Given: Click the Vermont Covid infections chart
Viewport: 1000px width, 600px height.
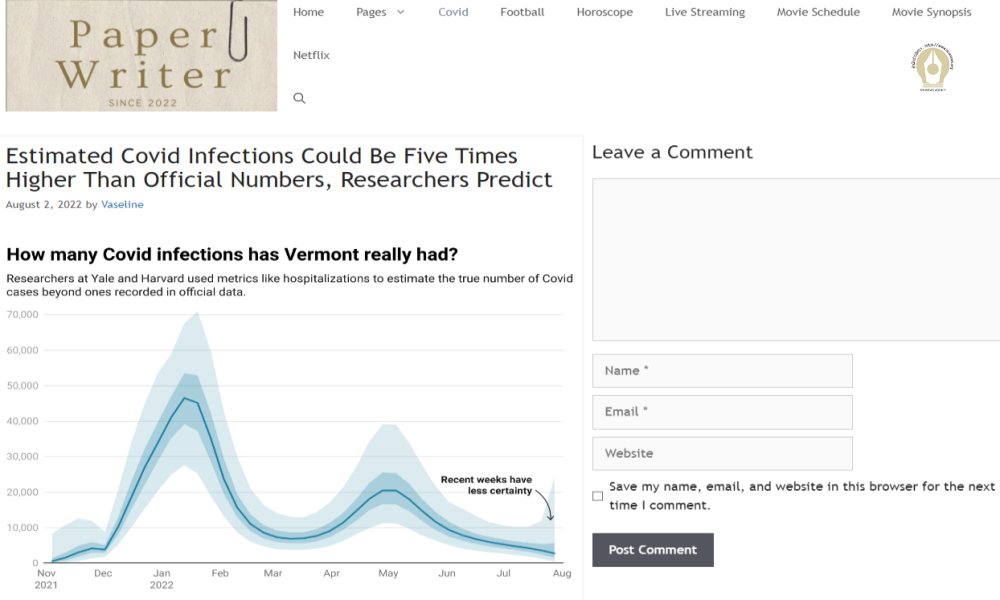Looking at the screenshot, I should [290, 420].
